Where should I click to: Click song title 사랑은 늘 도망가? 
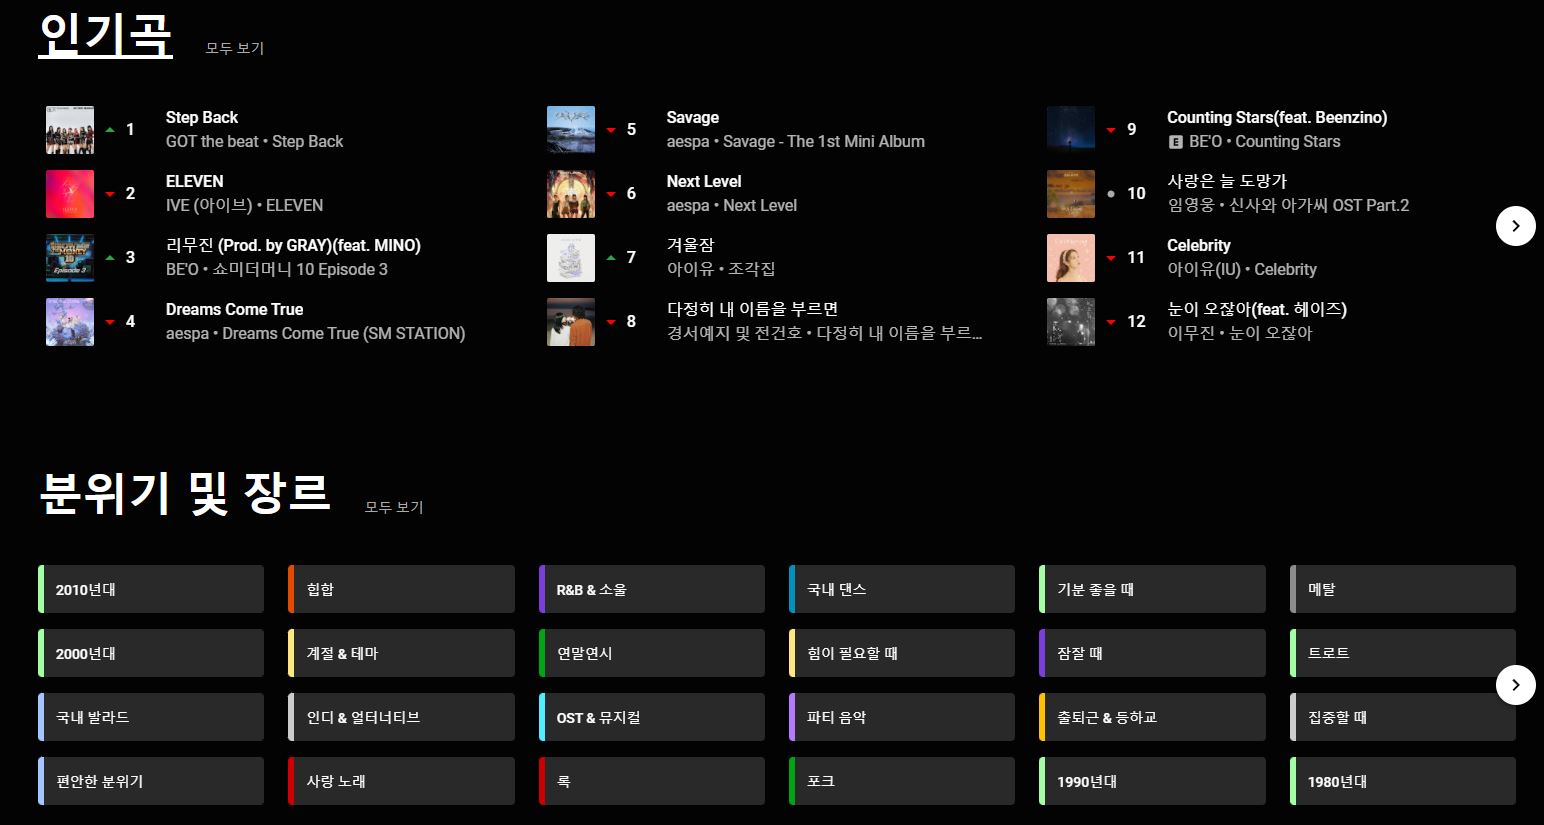tap(1227, 181)
